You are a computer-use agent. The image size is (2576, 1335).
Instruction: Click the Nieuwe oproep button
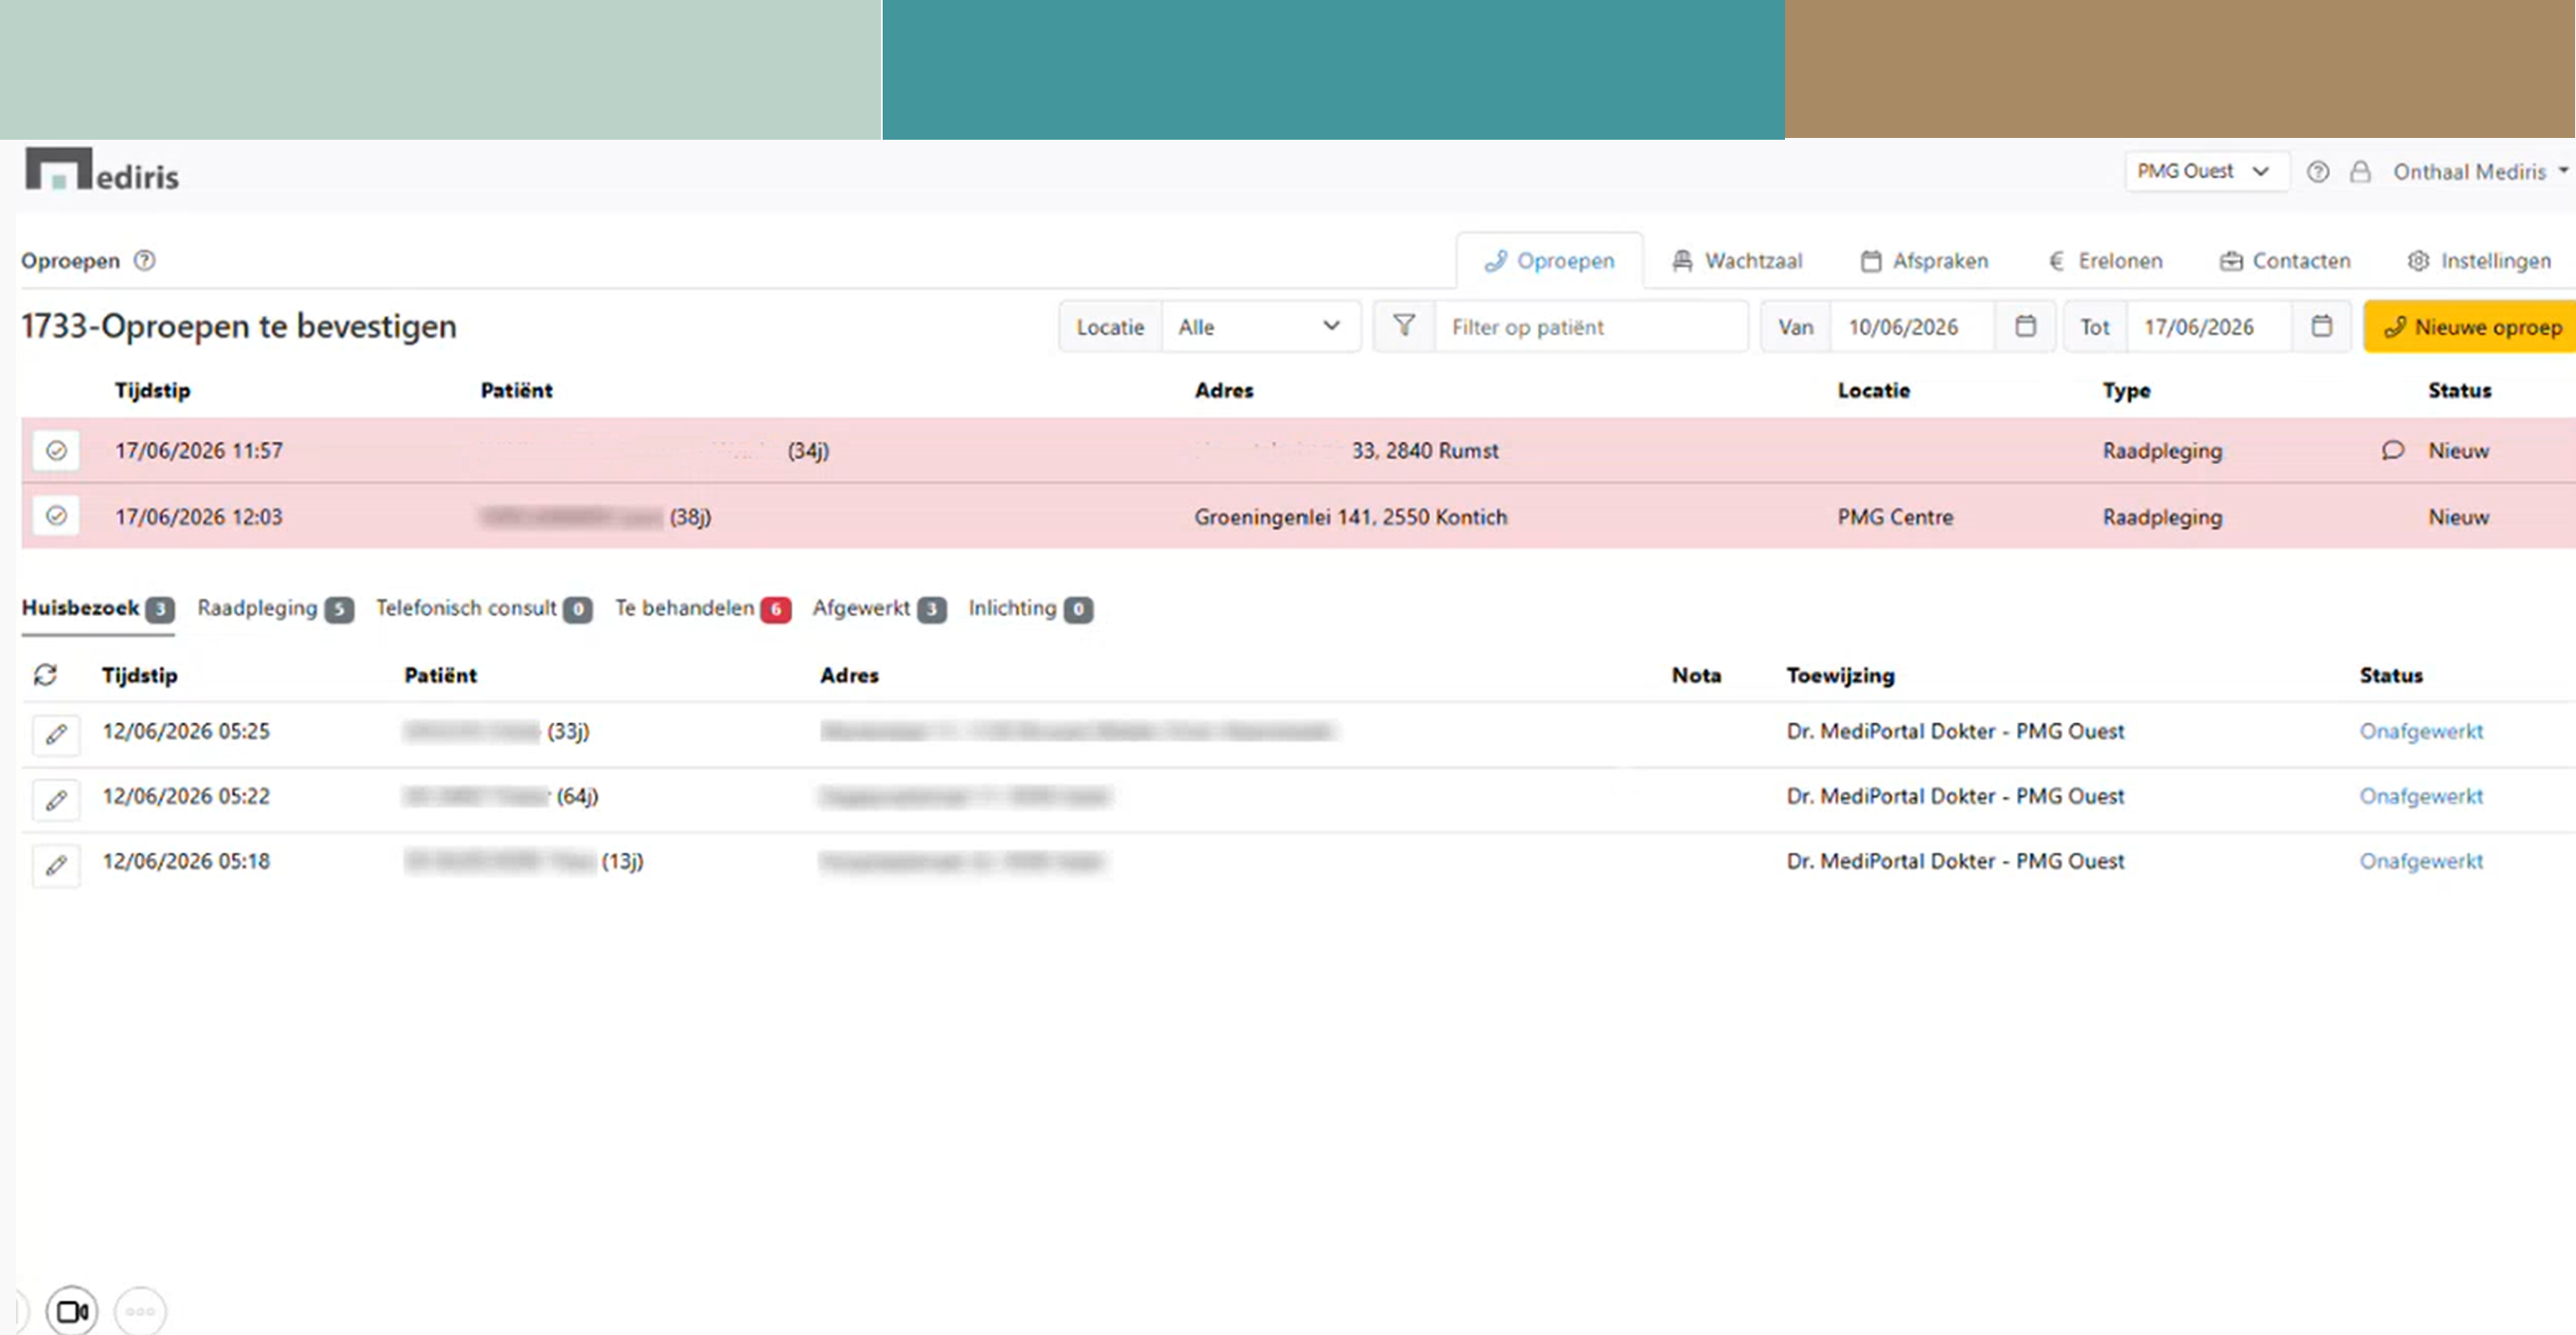2471,327
